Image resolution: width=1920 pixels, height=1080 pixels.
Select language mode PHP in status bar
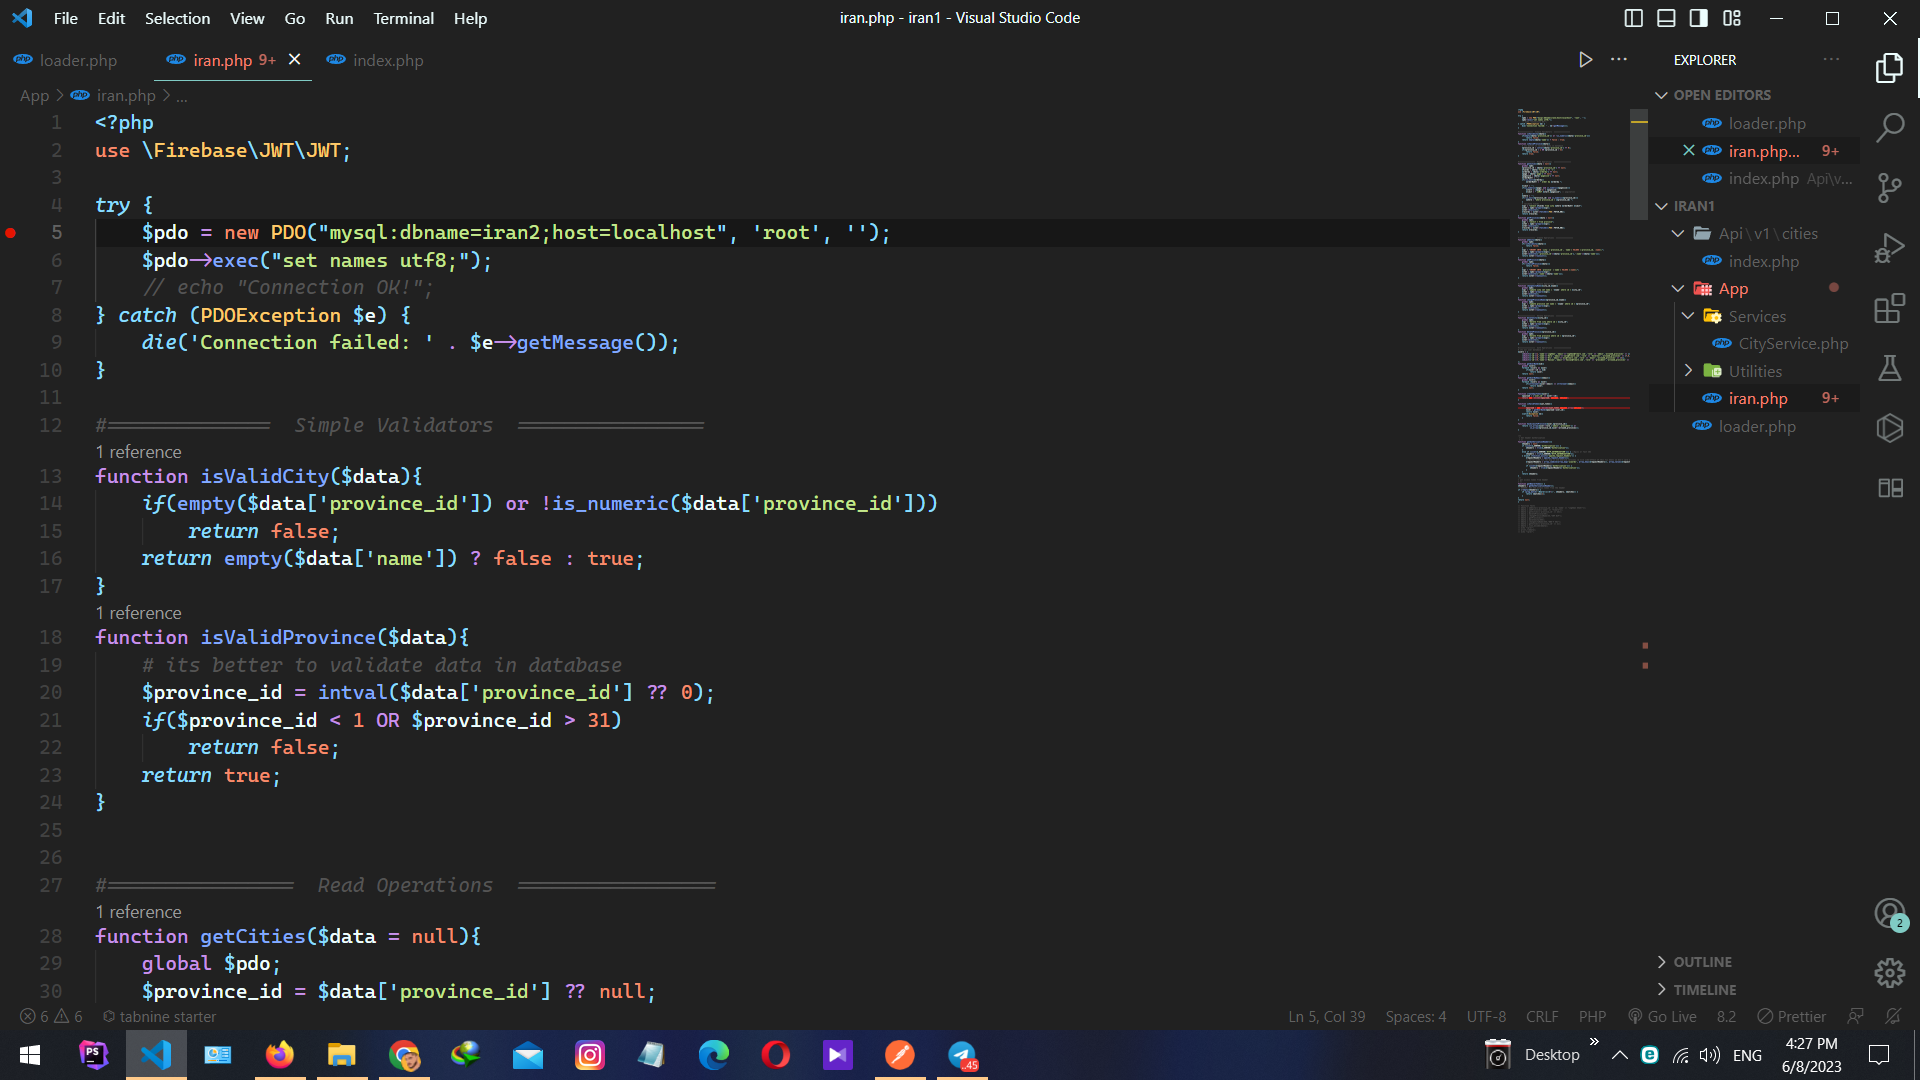point(1592,1017)
